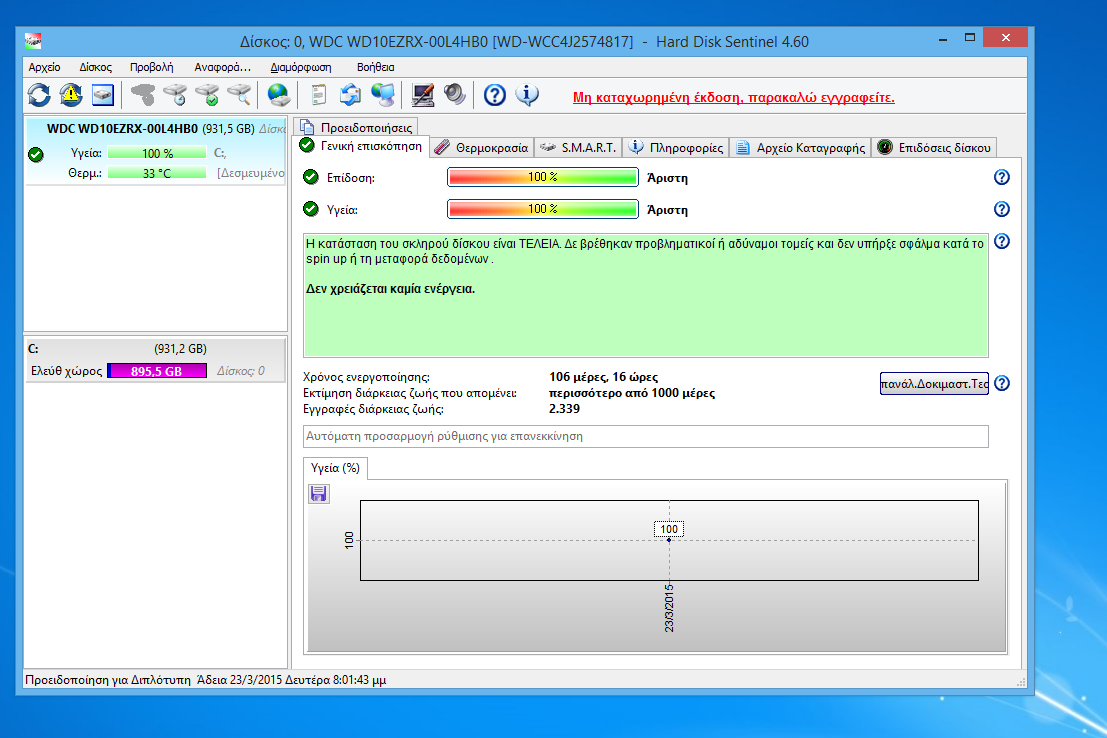Click the "περισσότερο από 1000 μέρες" lifetime value

tap(632, 393)
